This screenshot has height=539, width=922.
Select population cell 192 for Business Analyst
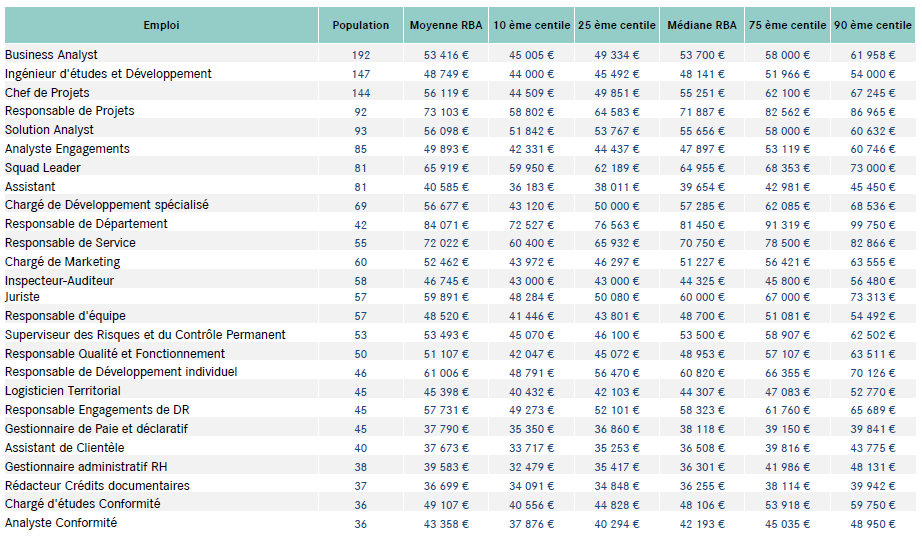tap(360, 55)
